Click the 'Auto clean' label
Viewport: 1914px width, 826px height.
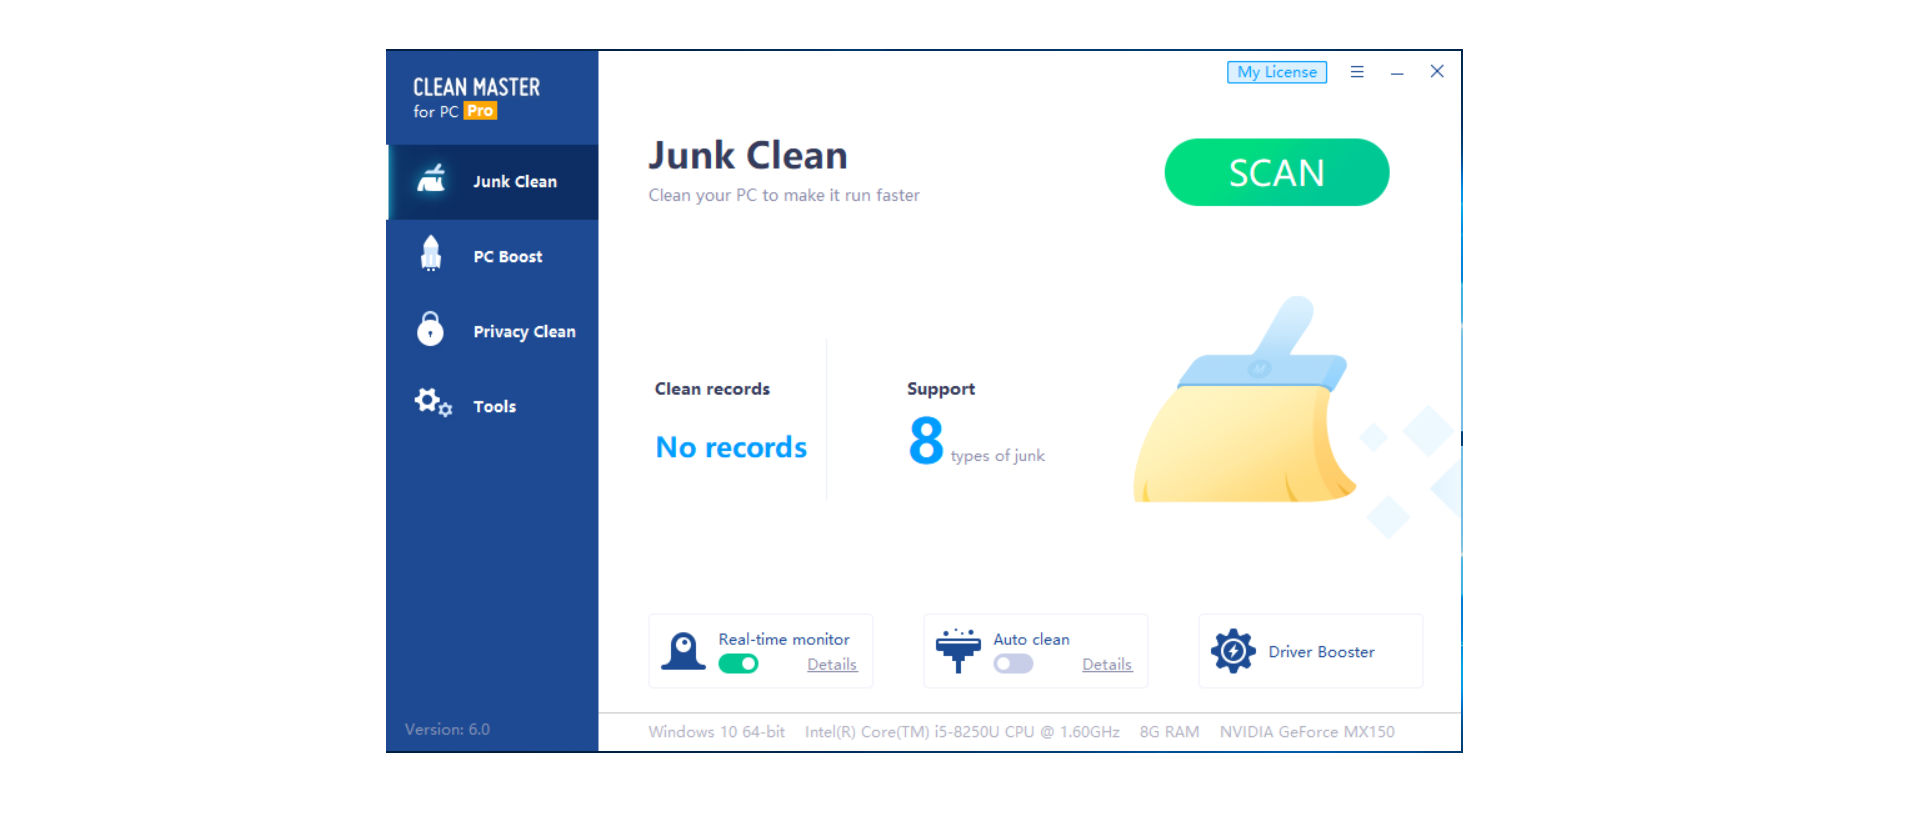click(1031, 639)
